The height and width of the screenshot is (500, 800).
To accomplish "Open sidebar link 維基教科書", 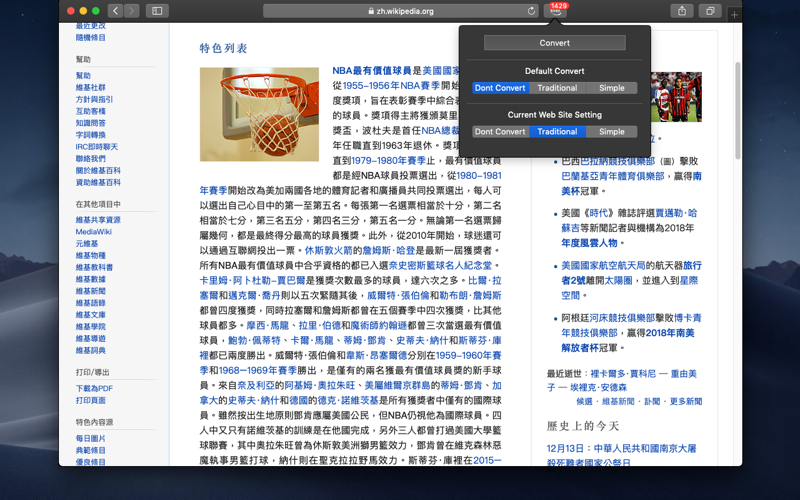I will coord(94,267).
